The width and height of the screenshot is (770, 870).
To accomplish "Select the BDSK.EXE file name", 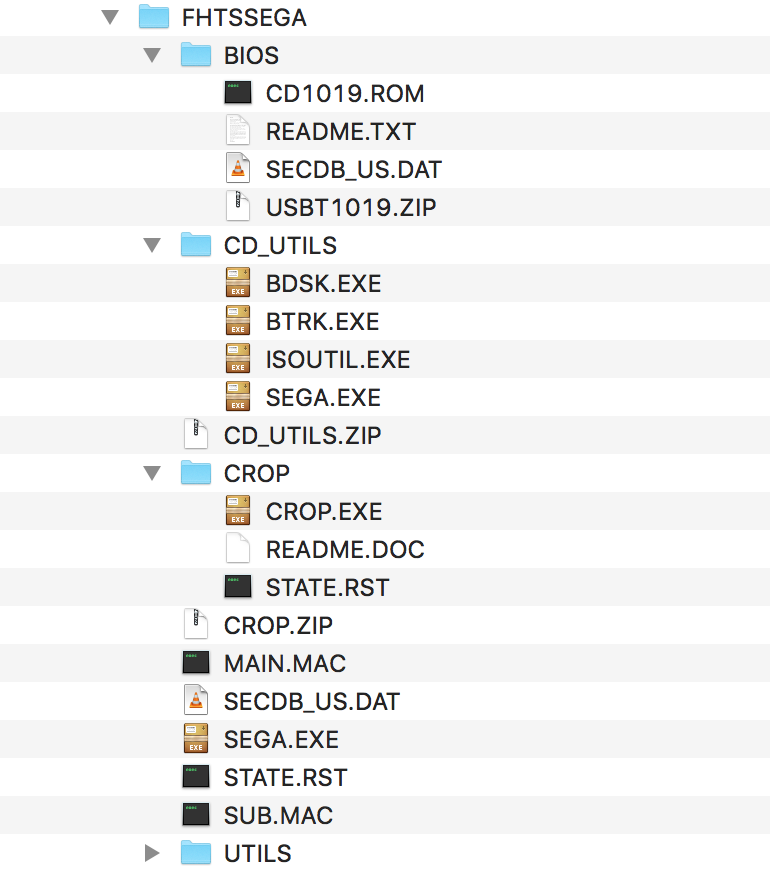I will tap(323, 284).
